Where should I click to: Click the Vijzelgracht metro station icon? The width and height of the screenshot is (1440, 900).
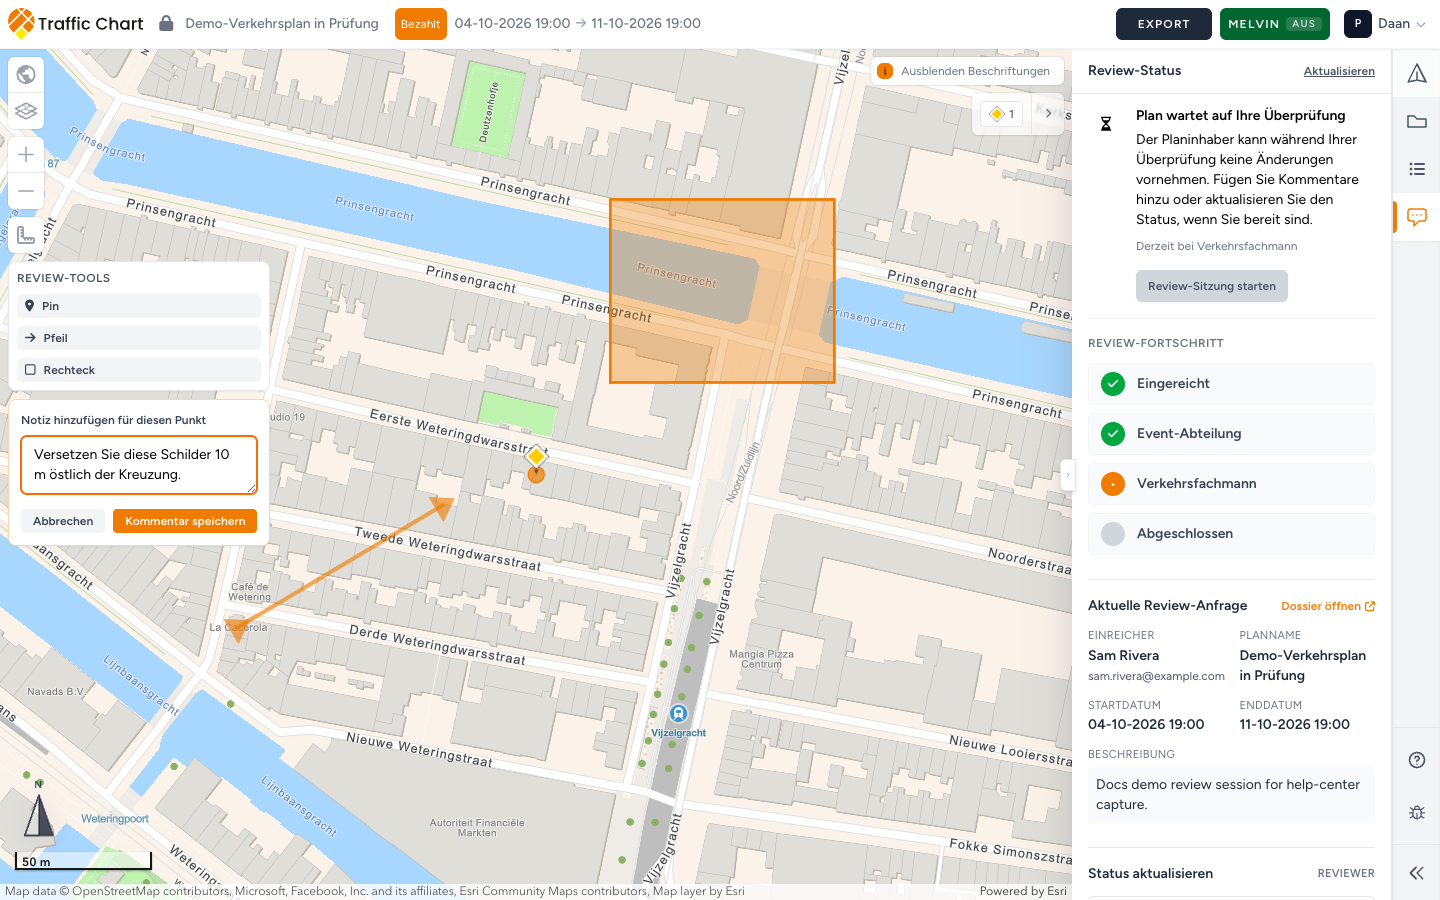679,713
